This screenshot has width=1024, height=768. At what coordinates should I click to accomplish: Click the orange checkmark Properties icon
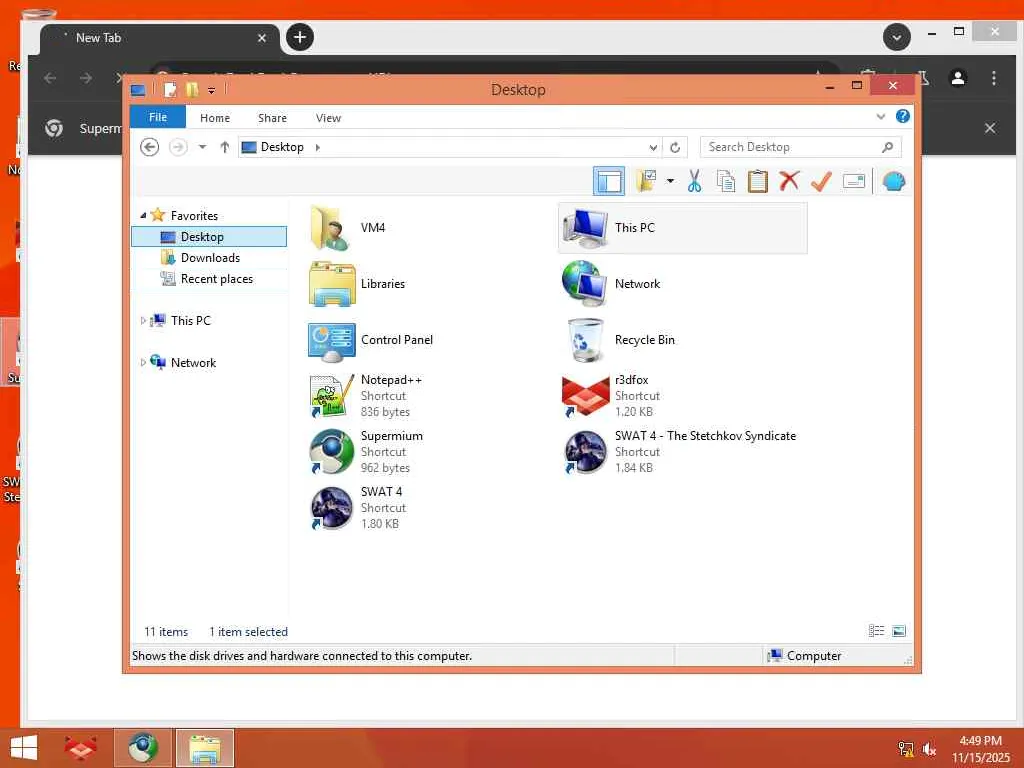tap(821, 181)
